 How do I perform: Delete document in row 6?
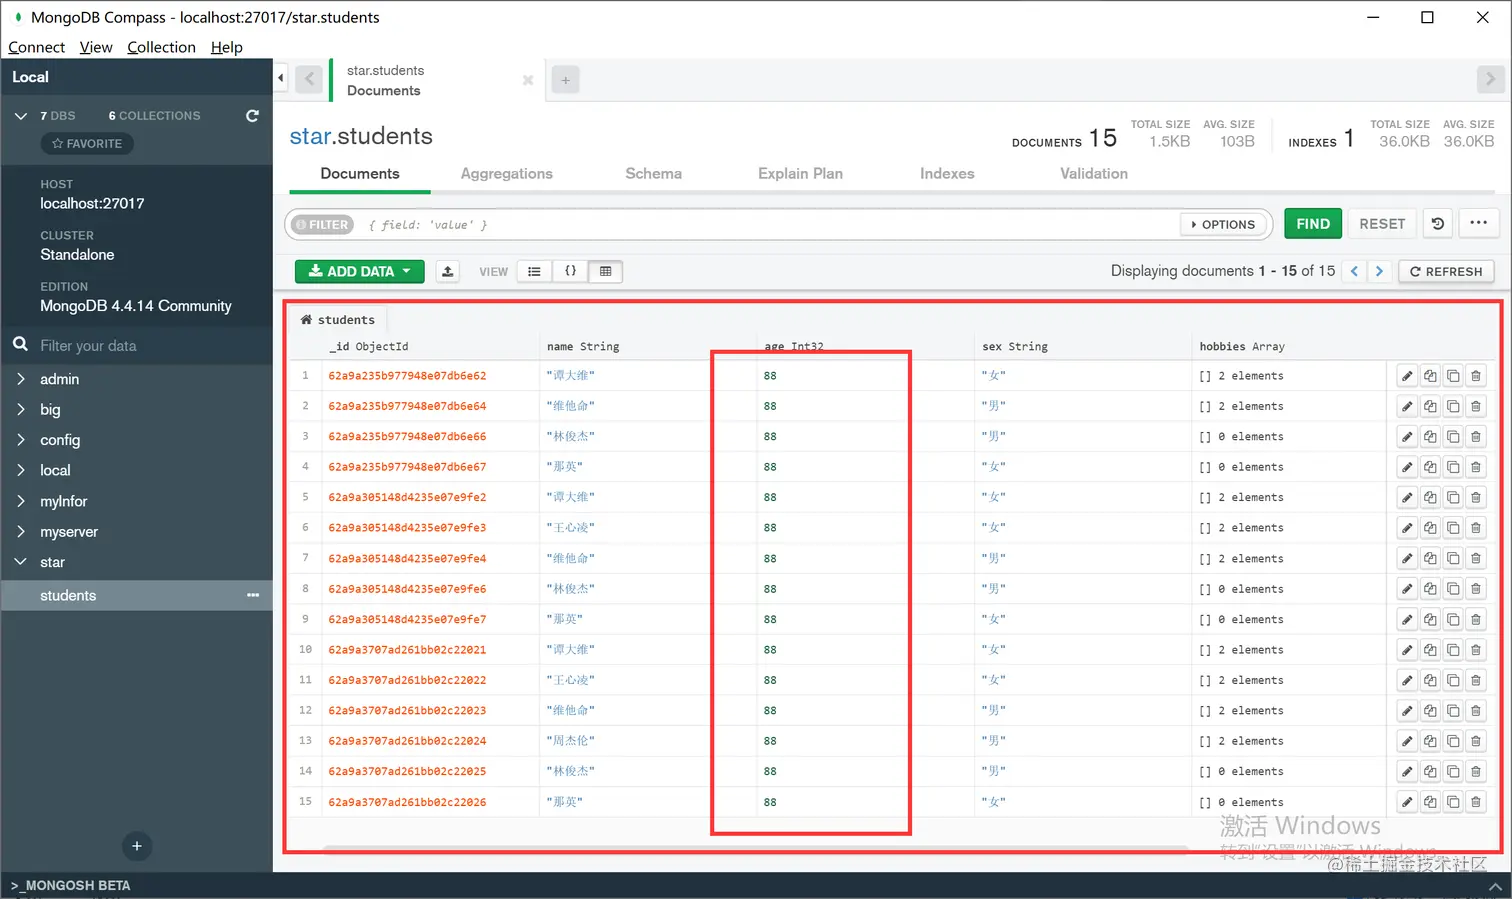[1476, 528]
